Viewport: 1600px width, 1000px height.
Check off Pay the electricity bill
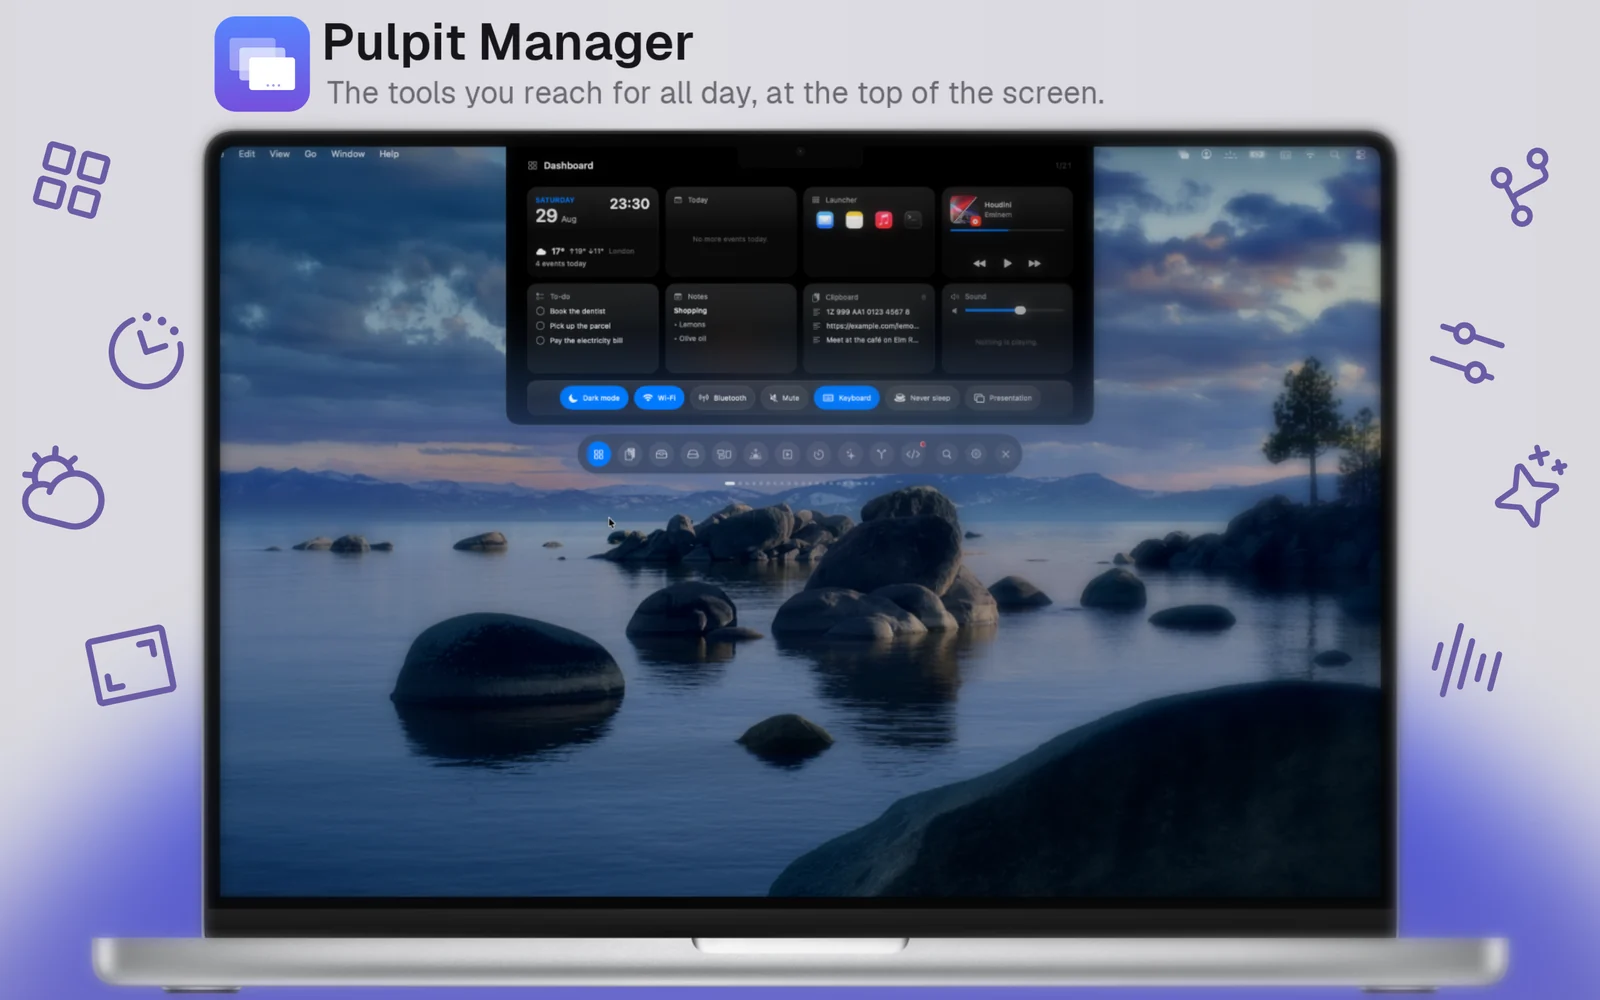click(x=541, y=340)
